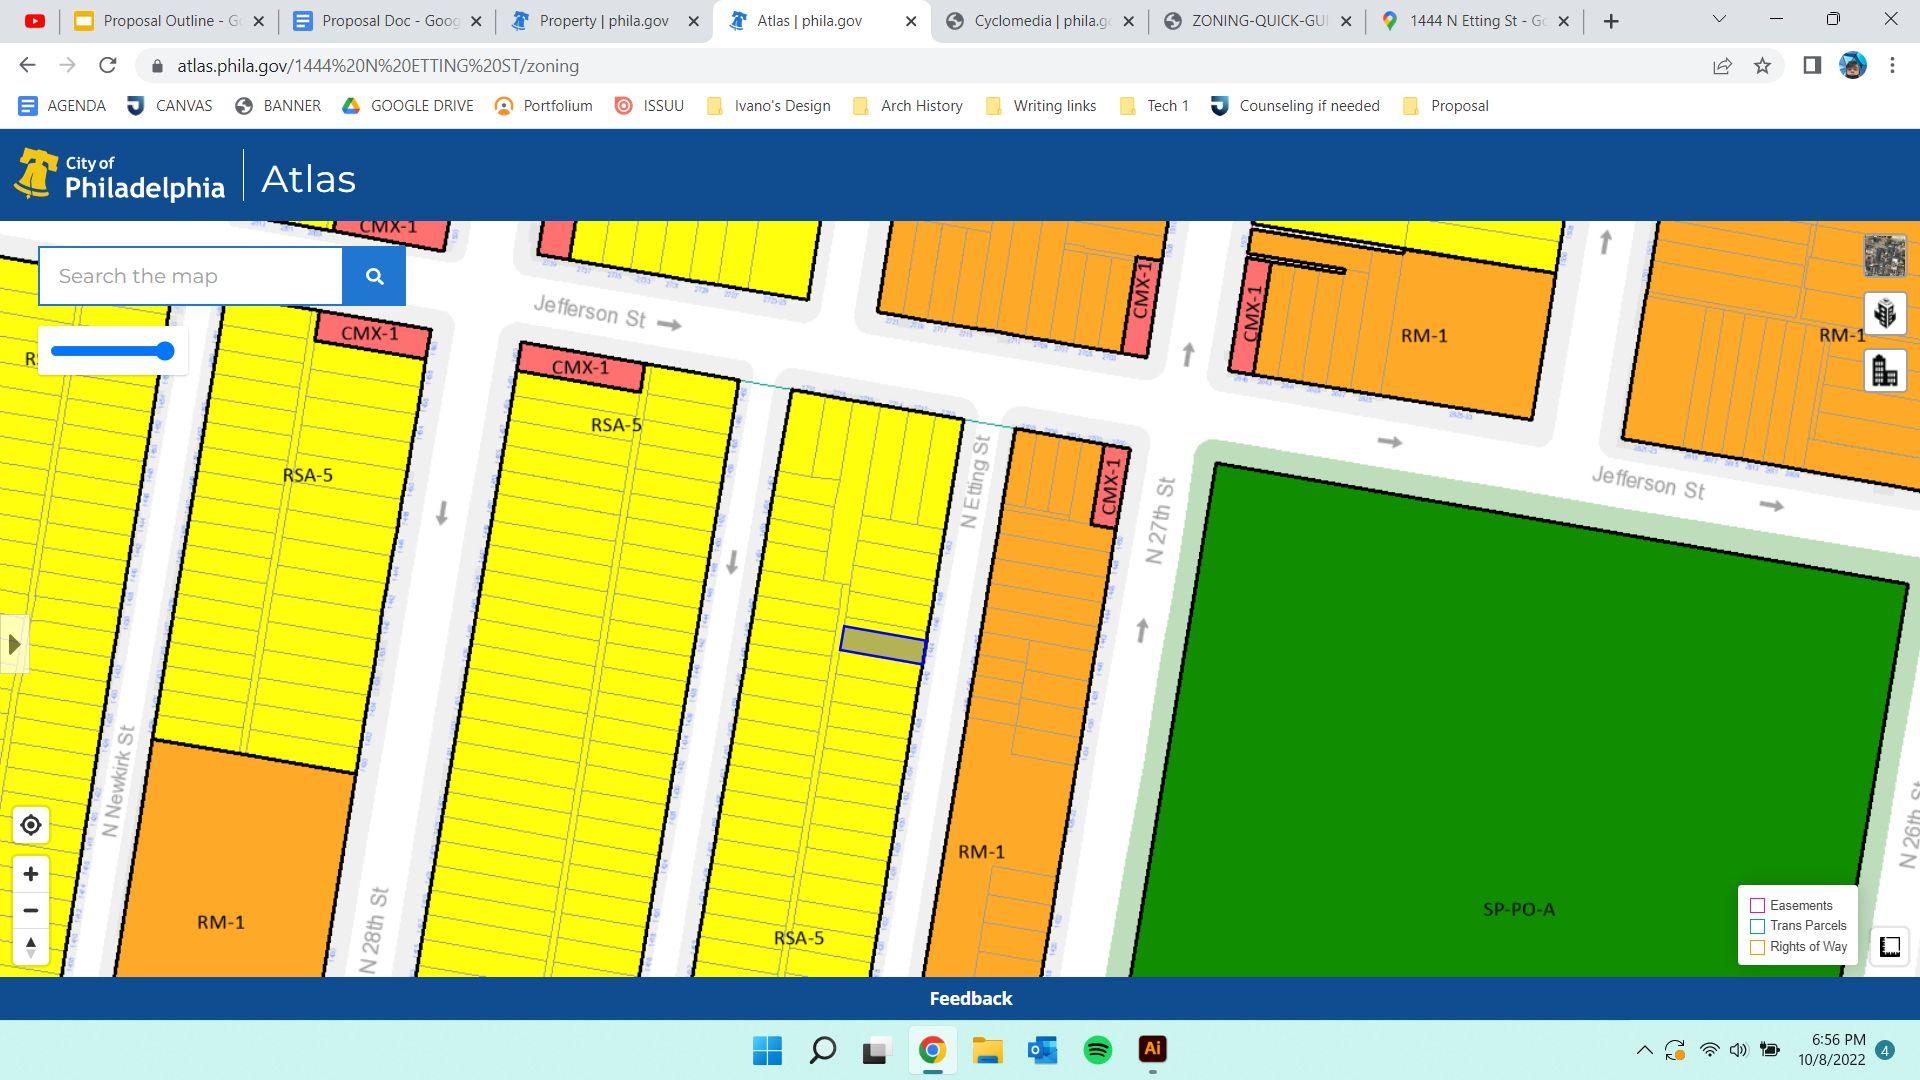Open the oblique building view tool
This screenshot has height=1080, width=1920.
pos(1884,314)
